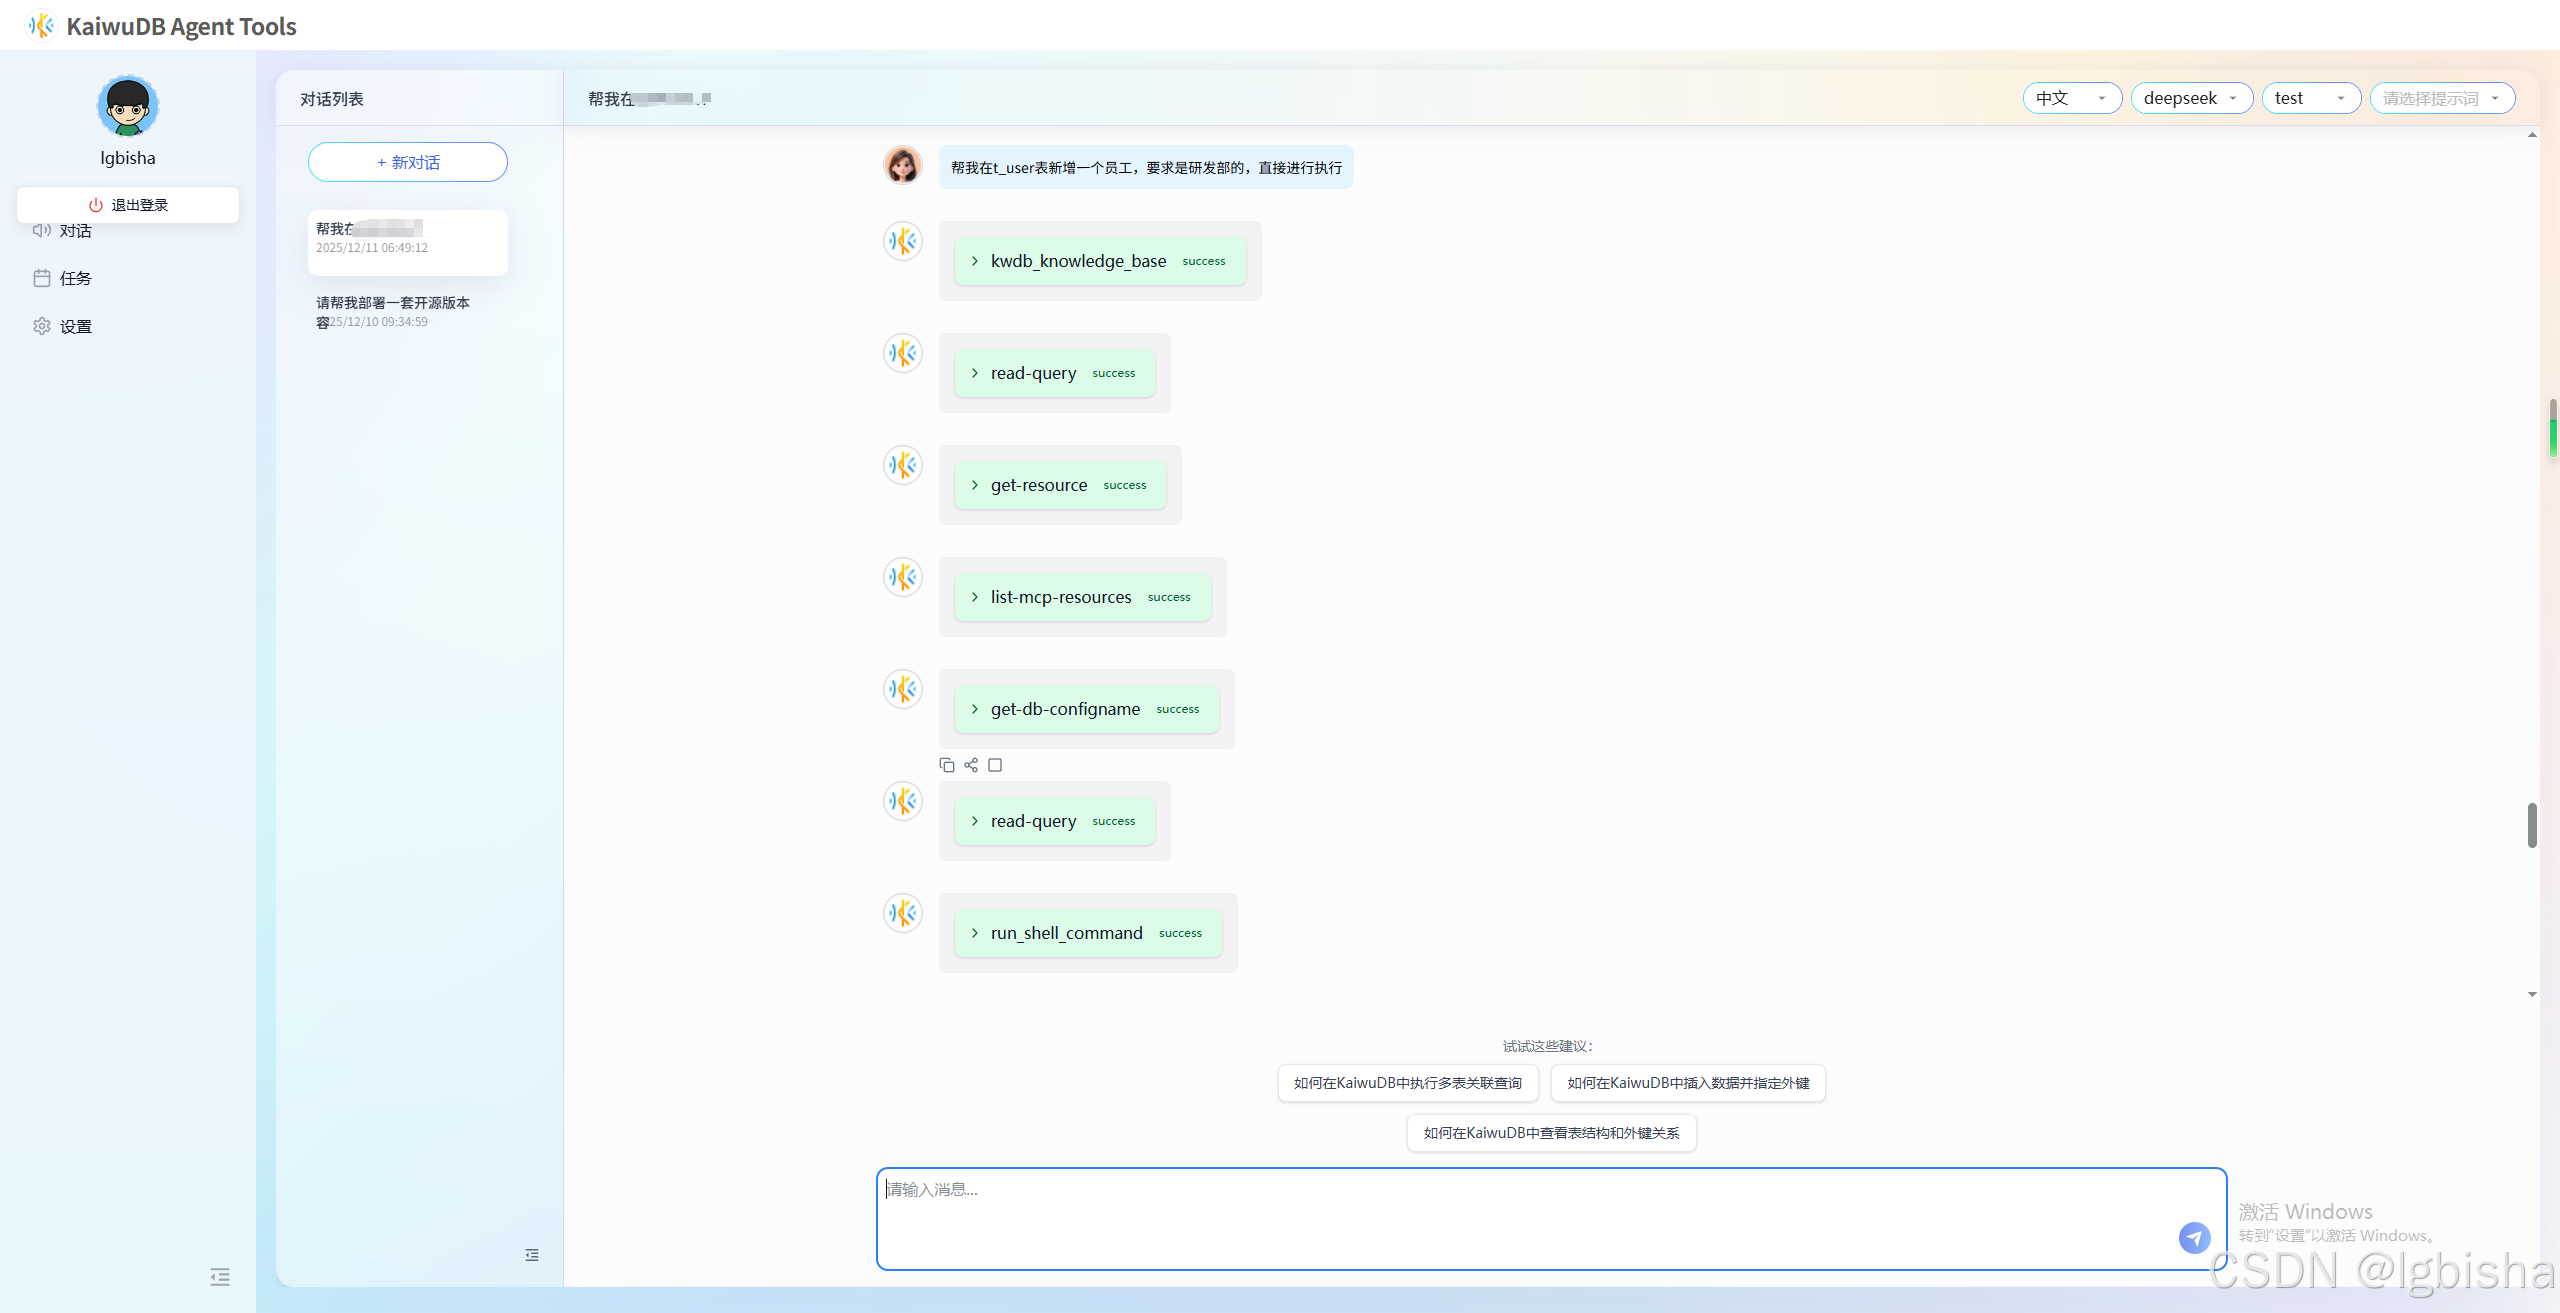
Task: Open the 中文 language dropdown
Action: [2072, 98]
